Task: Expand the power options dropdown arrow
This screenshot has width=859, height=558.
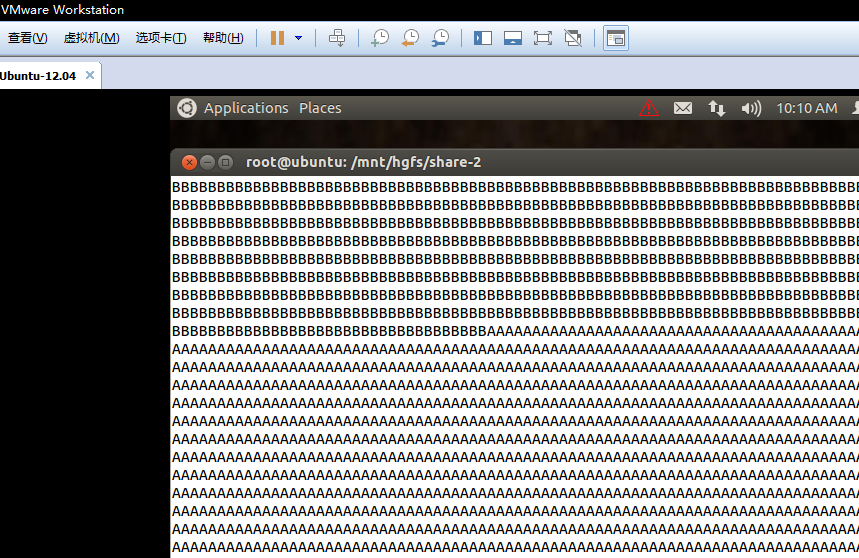Action: pyautogui.click(x=299, y=38)
